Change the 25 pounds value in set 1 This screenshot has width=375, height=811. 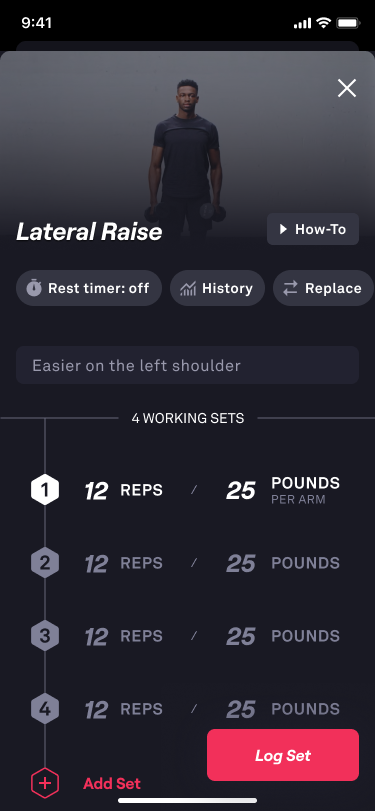(241, 491)
